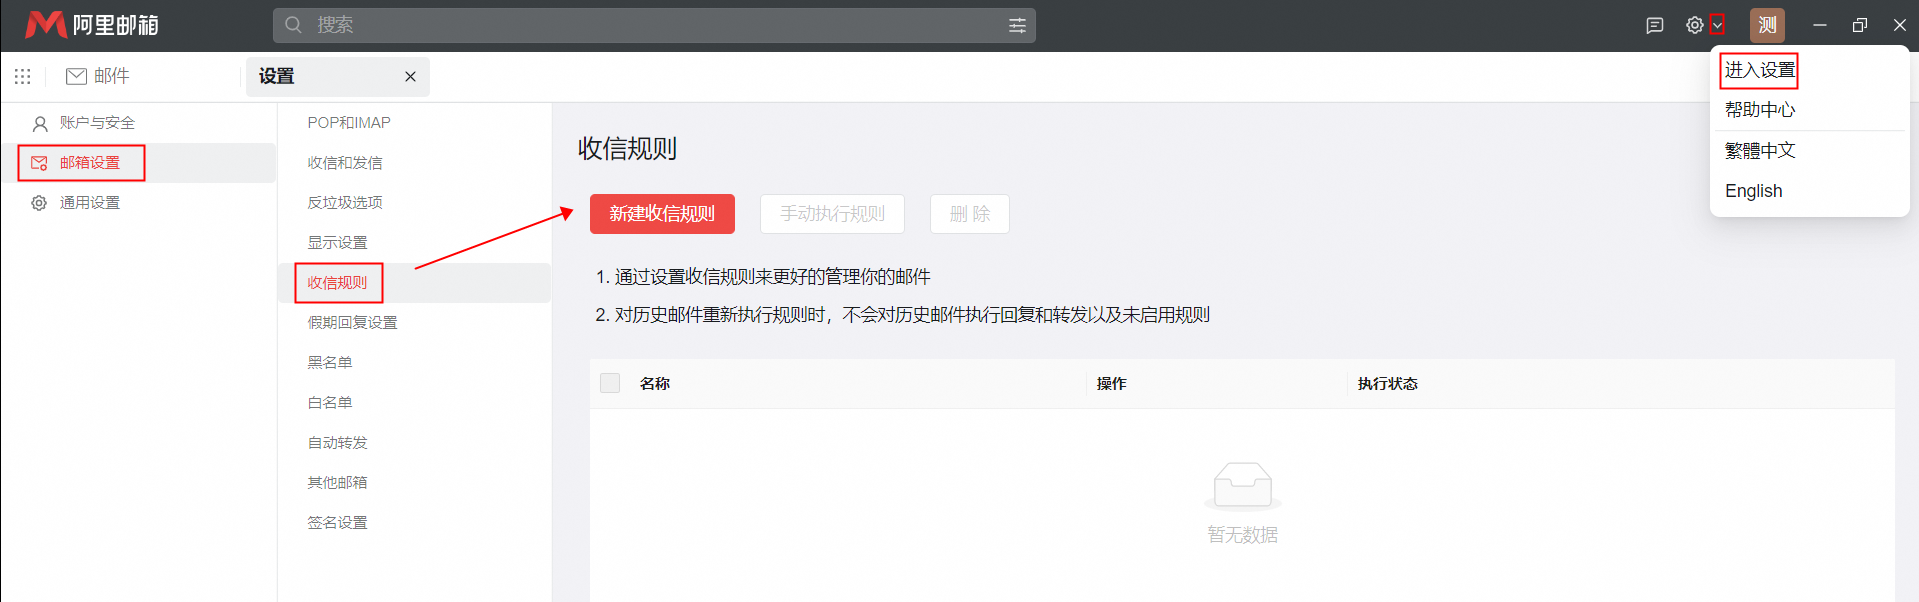1919x602 pixels.
Task: Open the 反垃圾选项 settings page
Action: [x=345, y=203]
